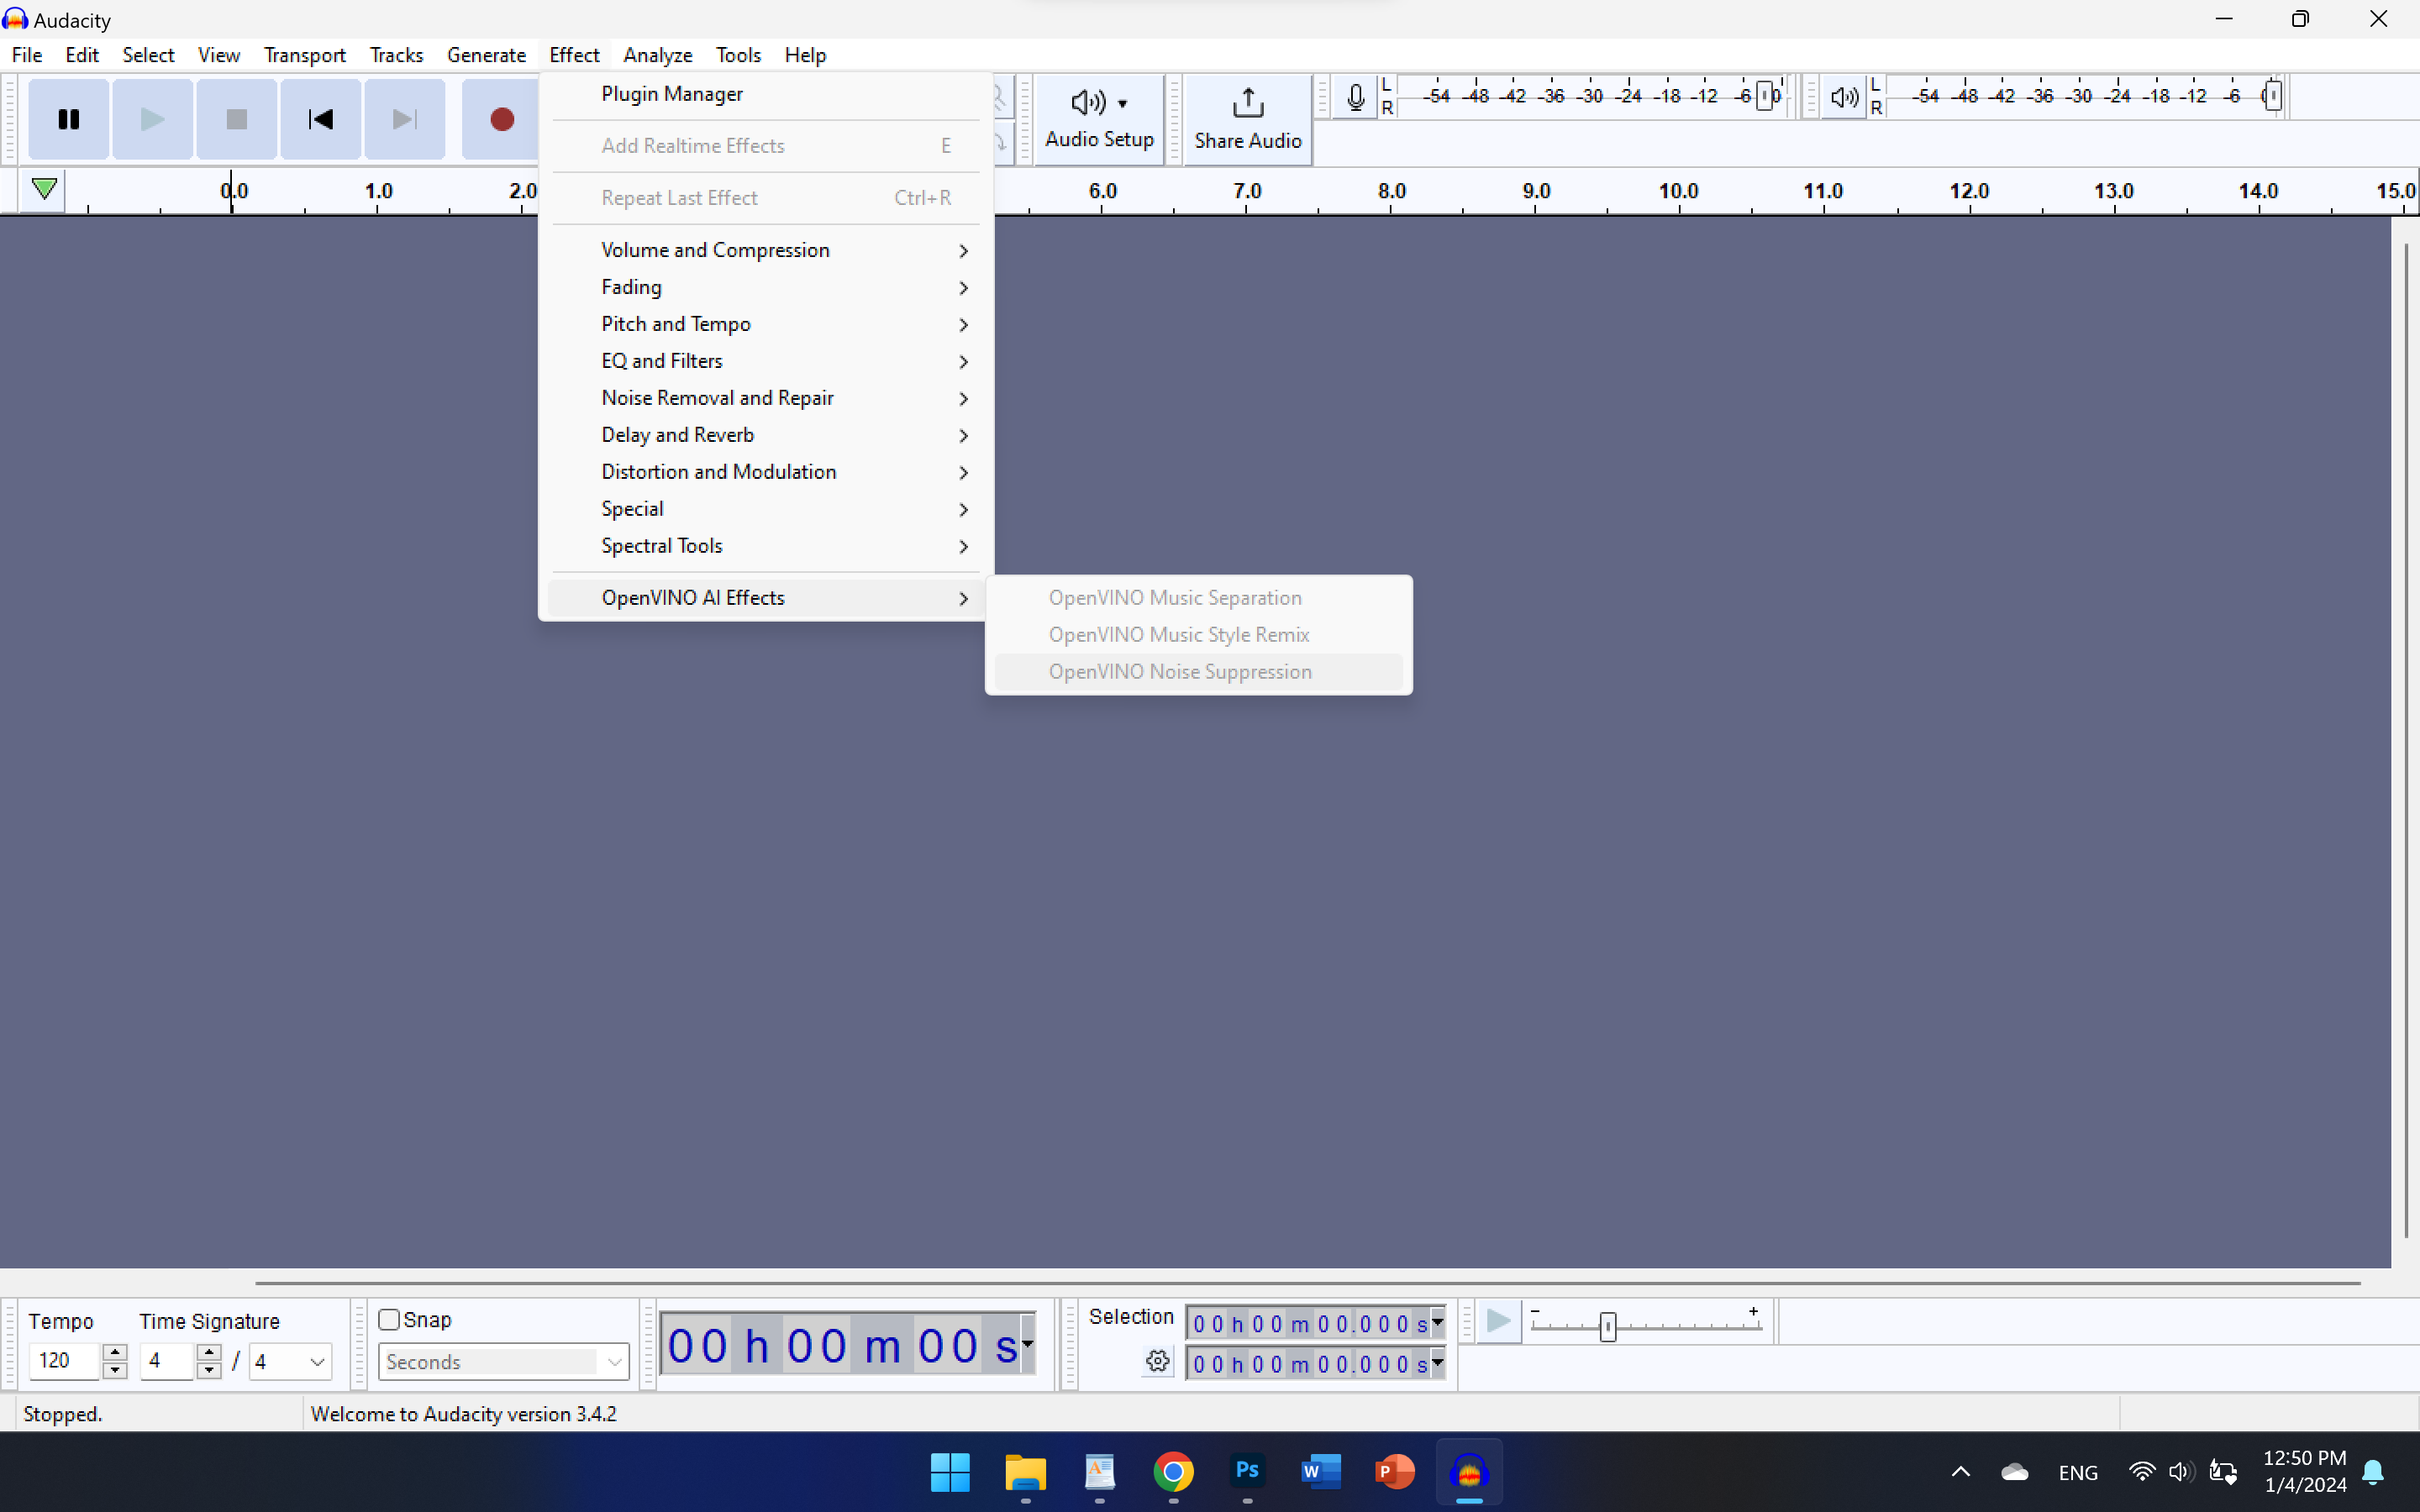Viewport: 2420px width, 1512px height.
Task: Open the Tracks menu
Action: (x=396, y=55)
